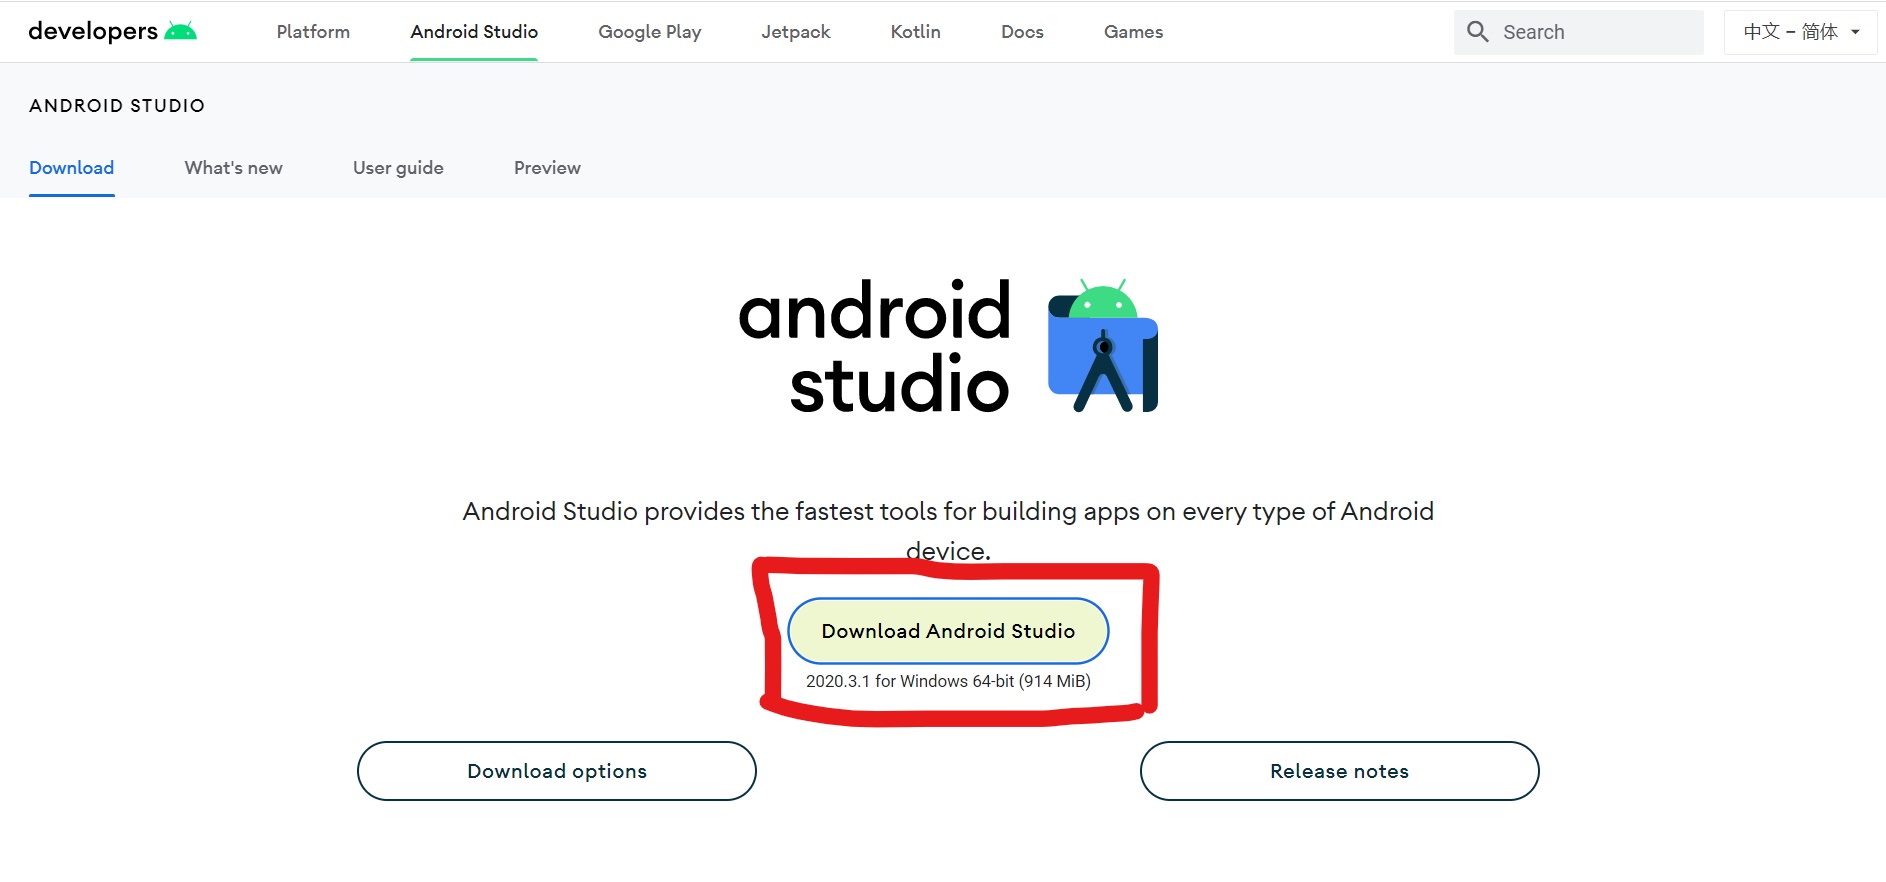1886x882 pixels.
Task: Select the Download subtab
Action: 72,168
